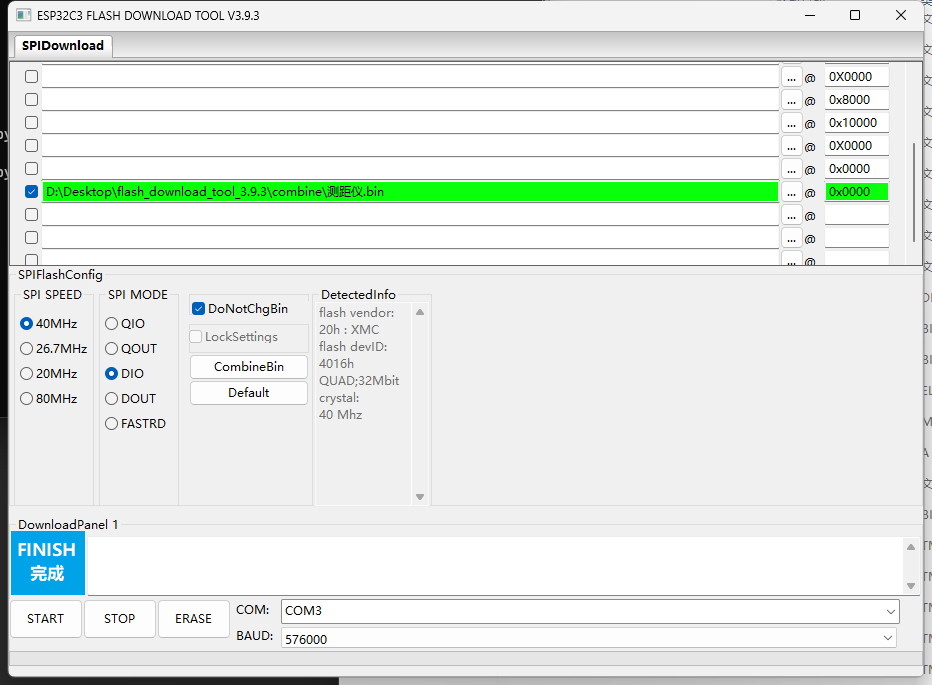Choose DOUT SPI mode
This screenshot has height=685, width=932.
(130, 398)
